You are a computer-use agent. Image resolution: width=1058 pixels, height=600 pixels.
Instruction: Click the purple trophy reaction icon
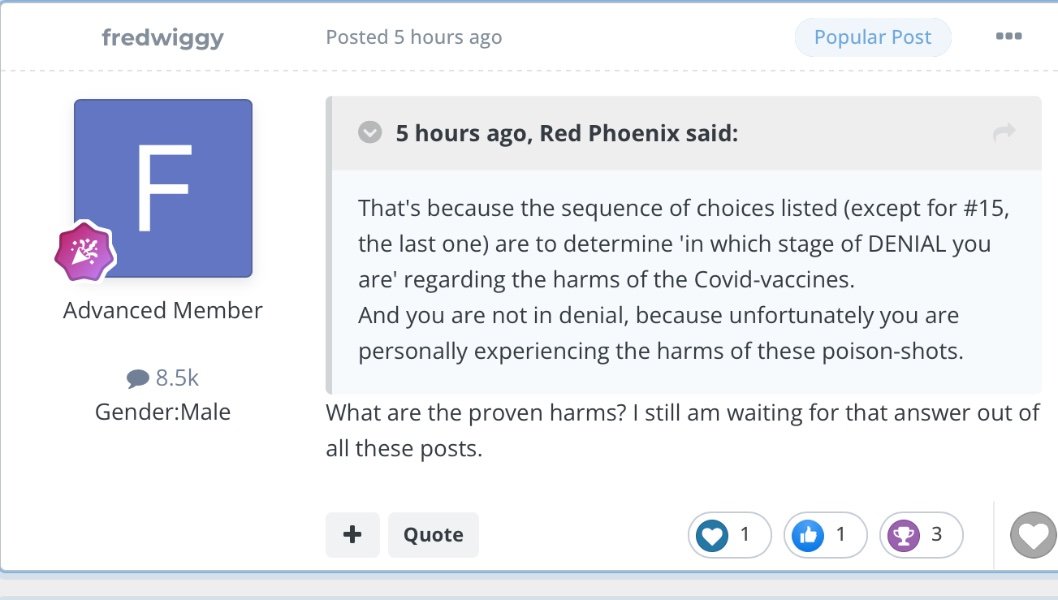903,536
